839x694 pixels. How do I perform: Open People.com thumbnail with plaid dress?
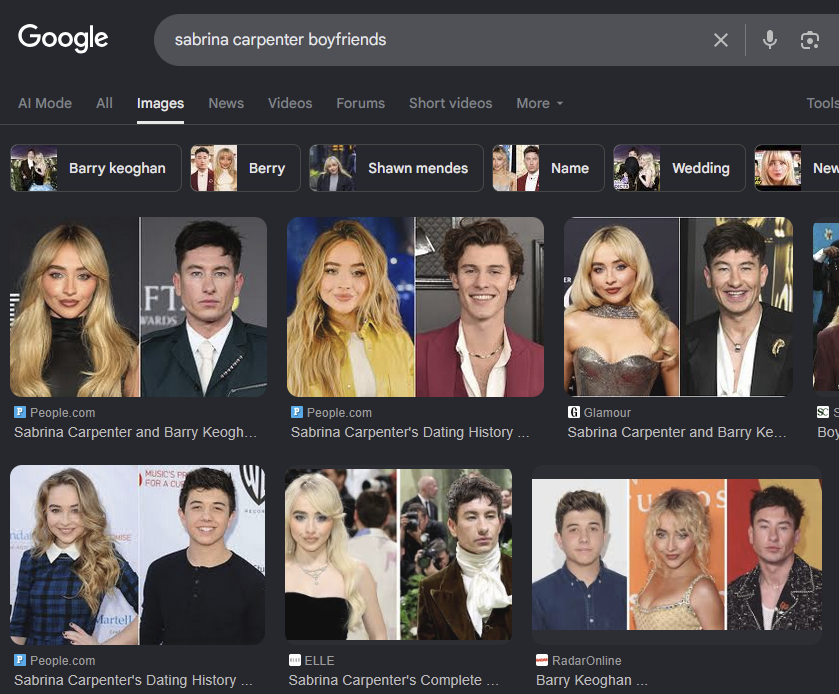click(138, 555)
